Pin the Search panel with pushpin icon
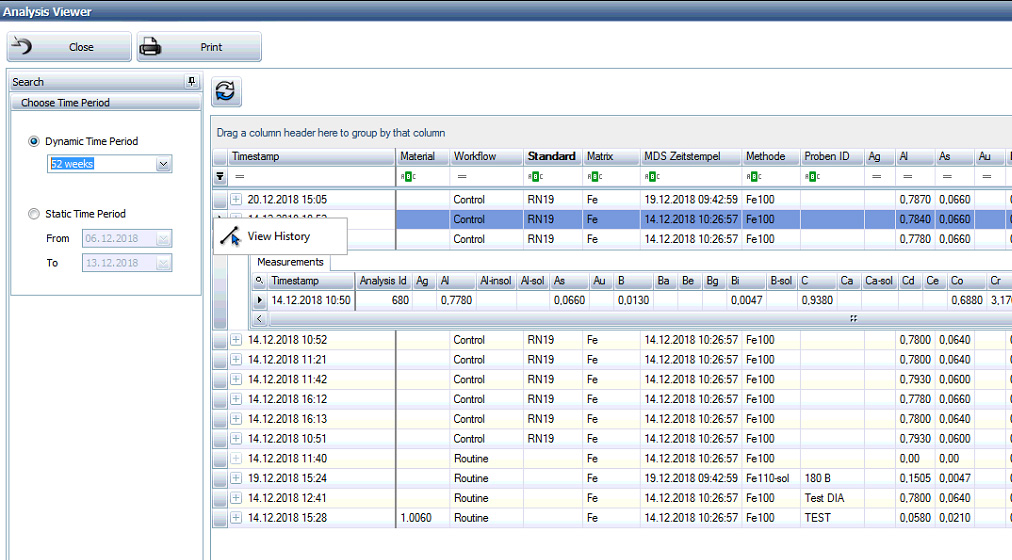Viewport: 1012px width, 560px height. (192, 82)
